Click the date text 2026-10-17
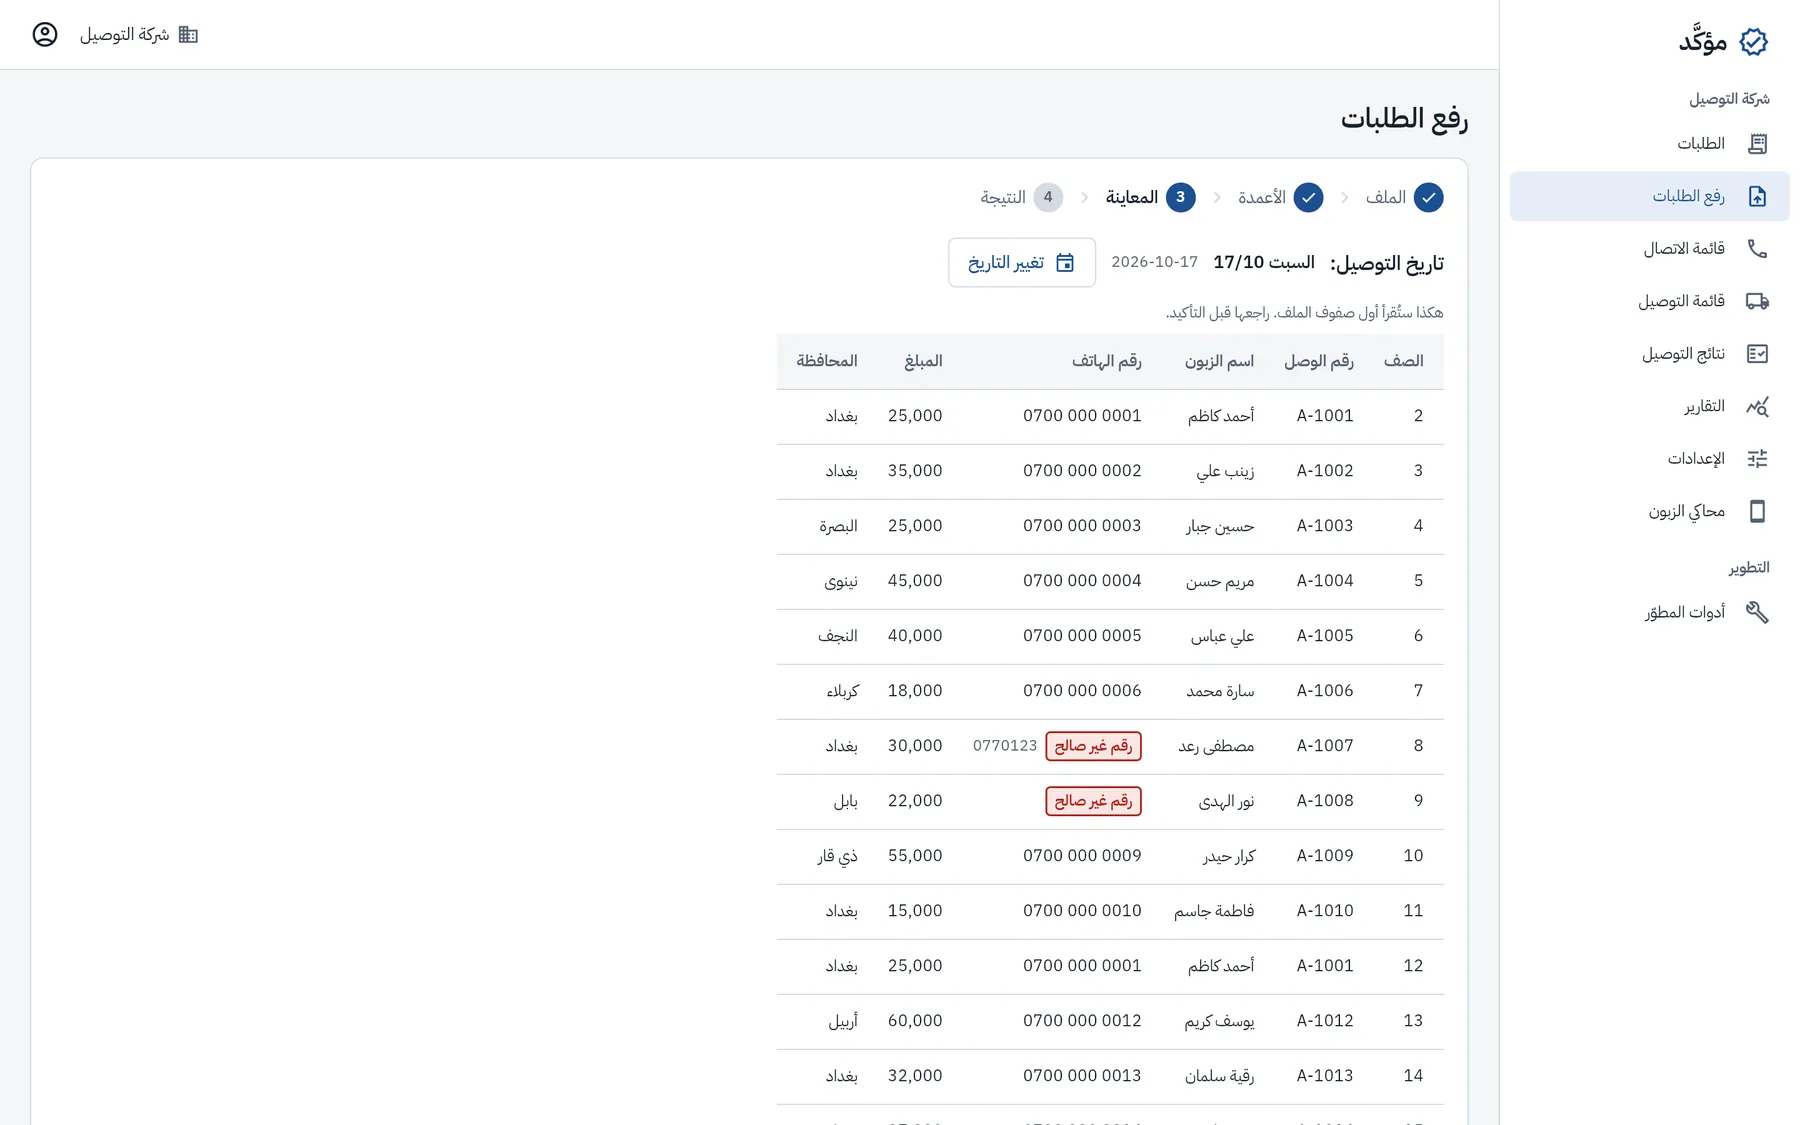This screenshot has height=1125, width=1800. pyautogui.click(x=1154, y=262)
